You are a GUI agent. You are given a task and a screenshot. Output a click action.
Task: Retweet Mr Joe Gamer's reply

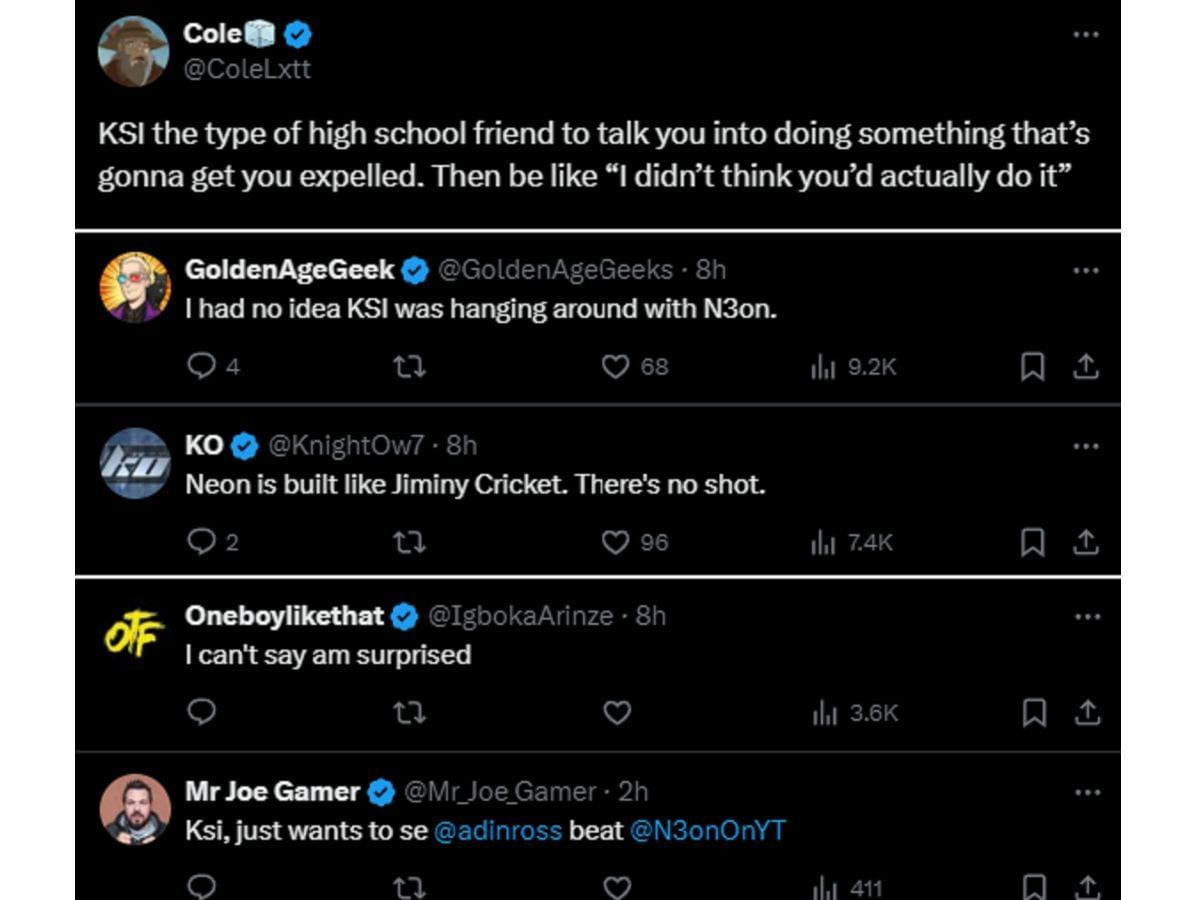click(x=409, y=884)
